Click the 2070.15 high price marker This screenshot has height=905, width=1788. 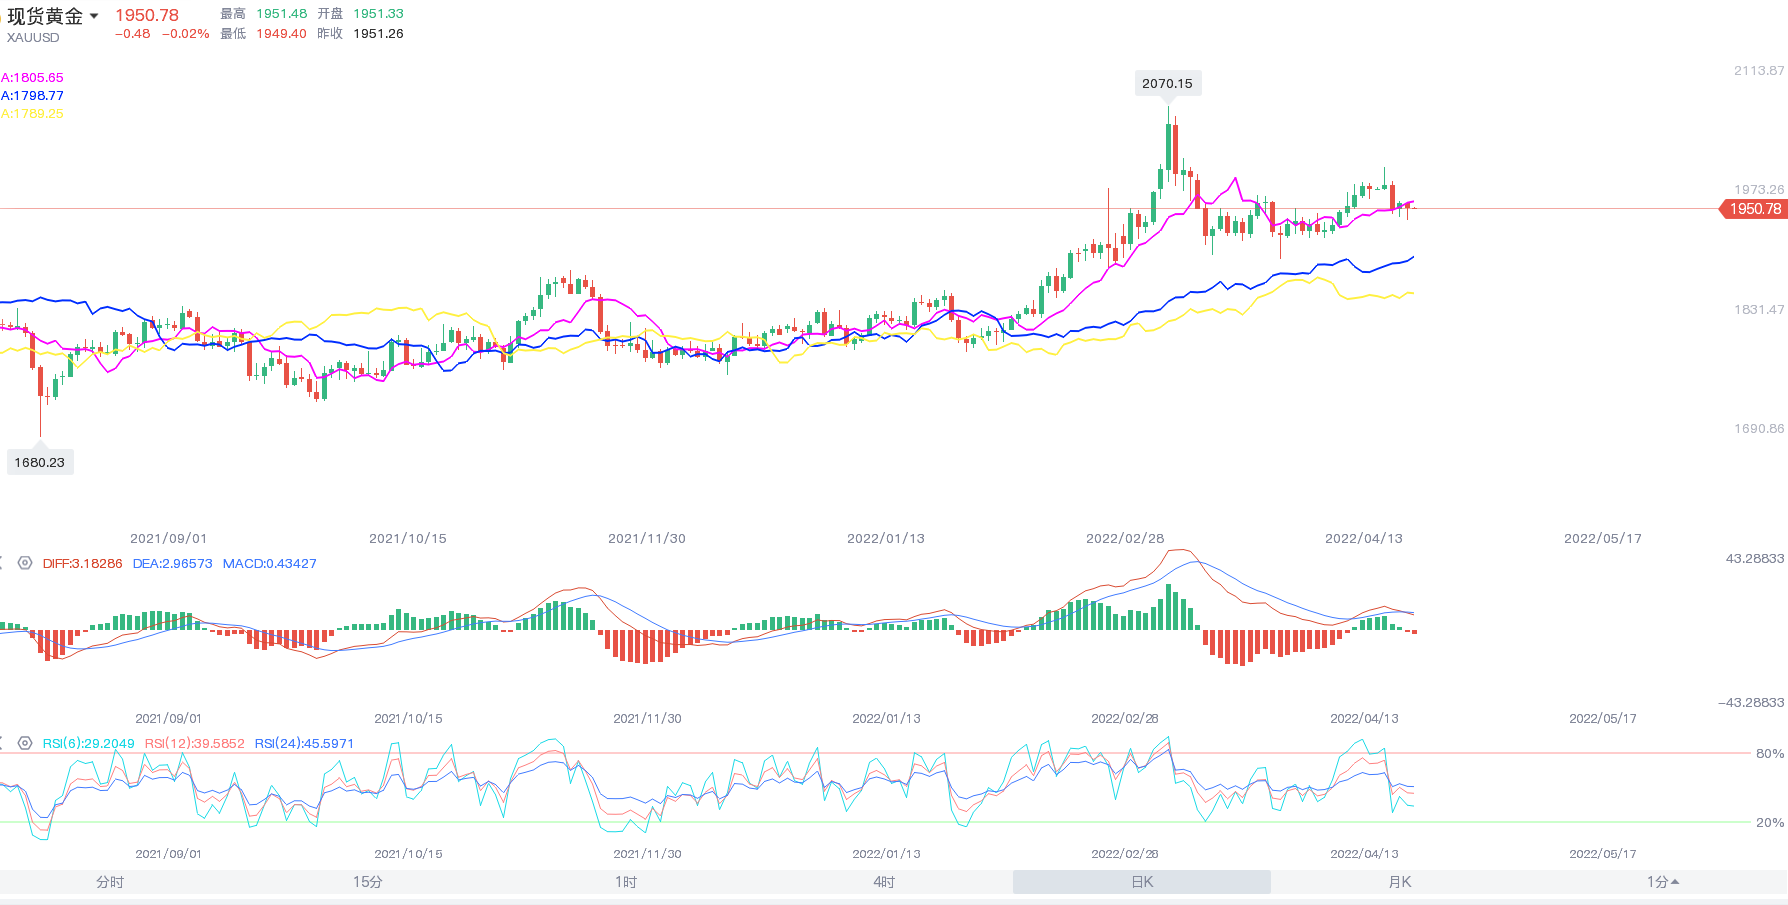(x=1167, y=84)
